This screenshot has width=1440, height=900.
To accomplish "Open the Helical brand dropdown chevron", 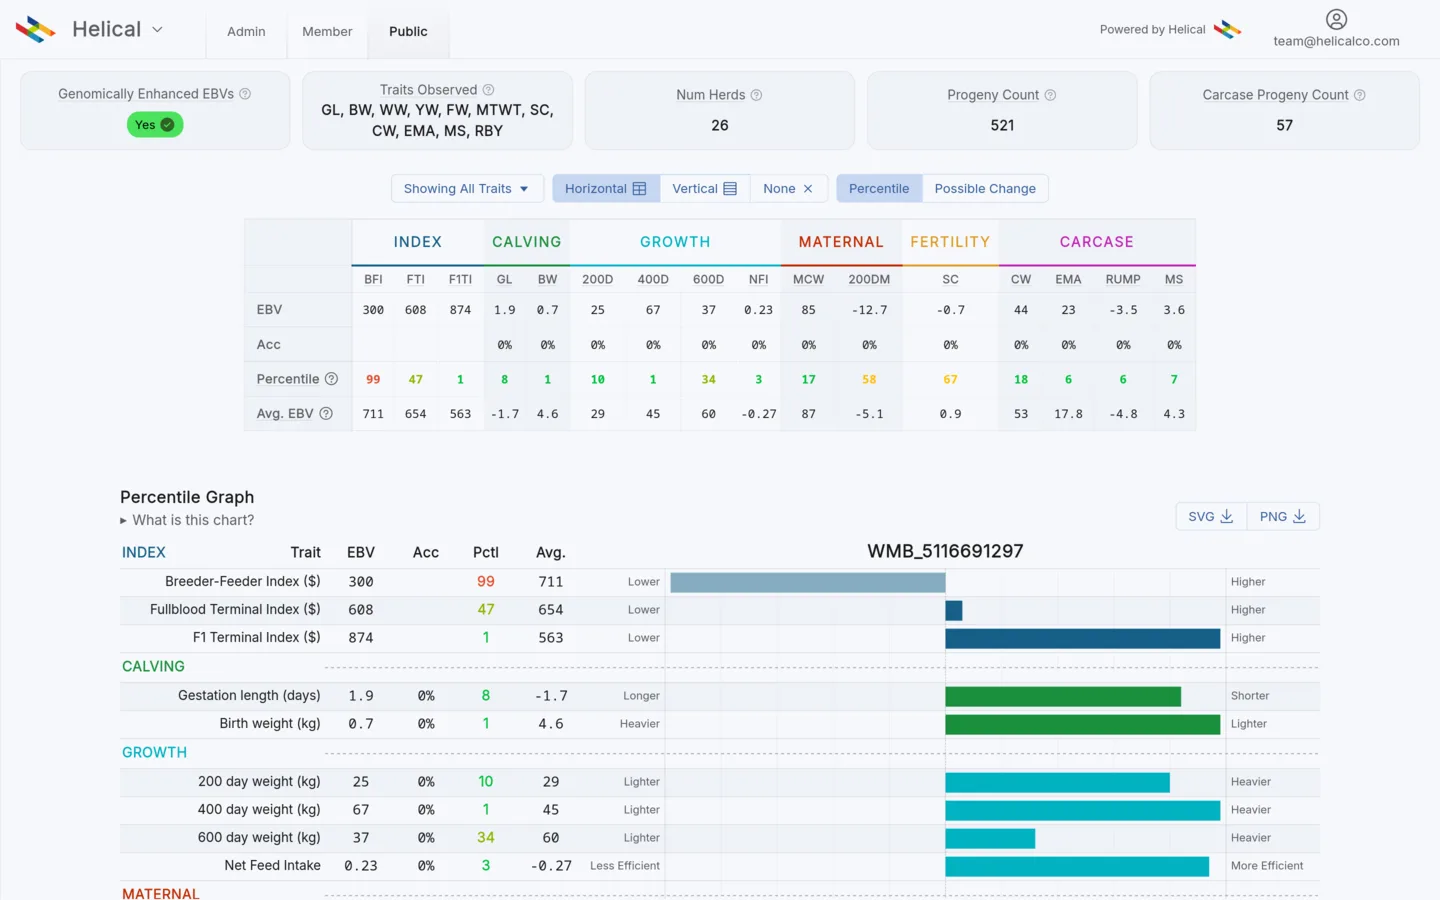I will point(157,30).
